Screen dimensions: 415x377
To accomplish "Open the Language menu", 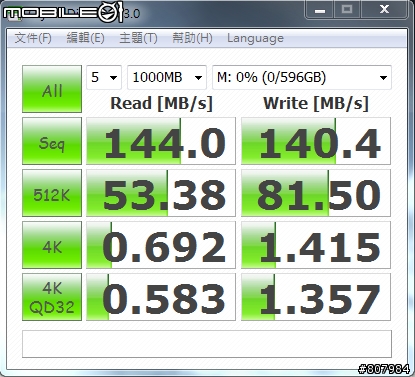I will [x=255, y=38].
